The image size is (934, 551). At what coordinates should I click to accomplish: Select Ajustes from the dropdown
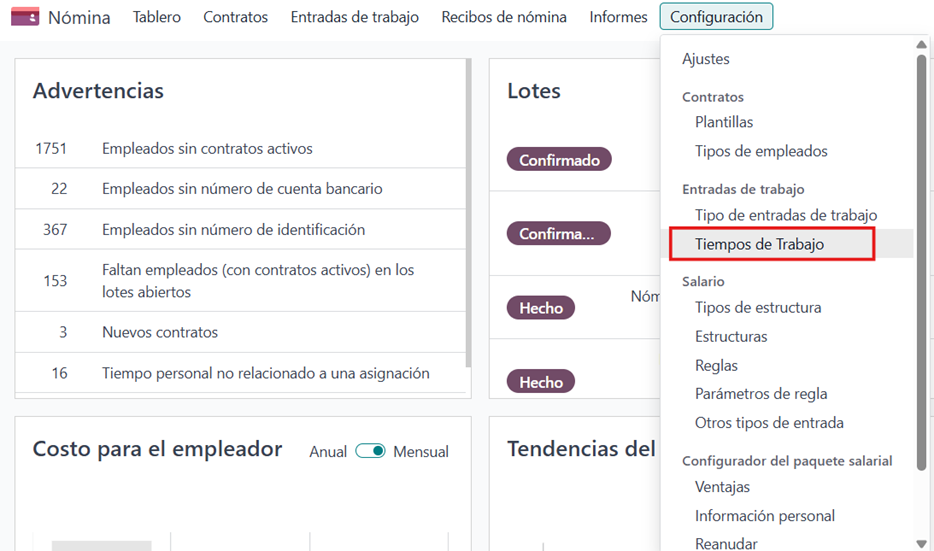point(706,59)
